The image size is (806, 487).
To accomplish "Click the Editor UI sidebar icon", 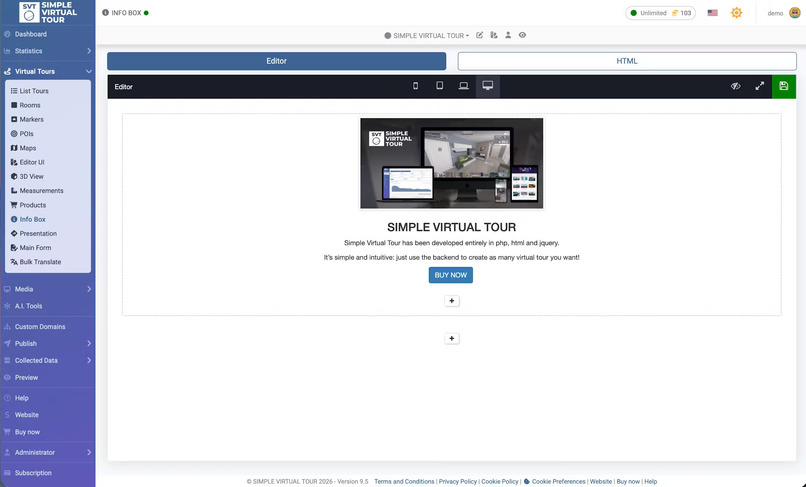I will (x=14, y=162).
